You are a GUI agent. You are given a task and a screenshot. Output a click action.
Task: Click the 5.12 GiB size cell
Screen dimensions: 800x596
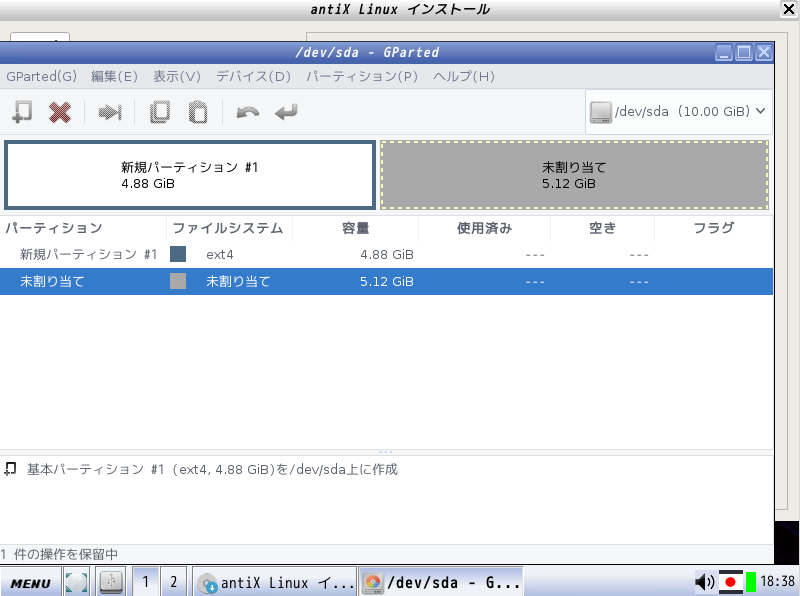click(x=387, y=282)
